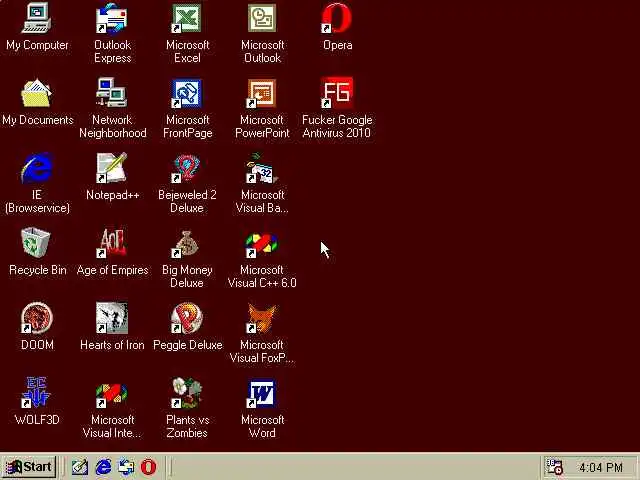Click the scheduler icon in system tray

pyautogui.click(x=555, y=467)
